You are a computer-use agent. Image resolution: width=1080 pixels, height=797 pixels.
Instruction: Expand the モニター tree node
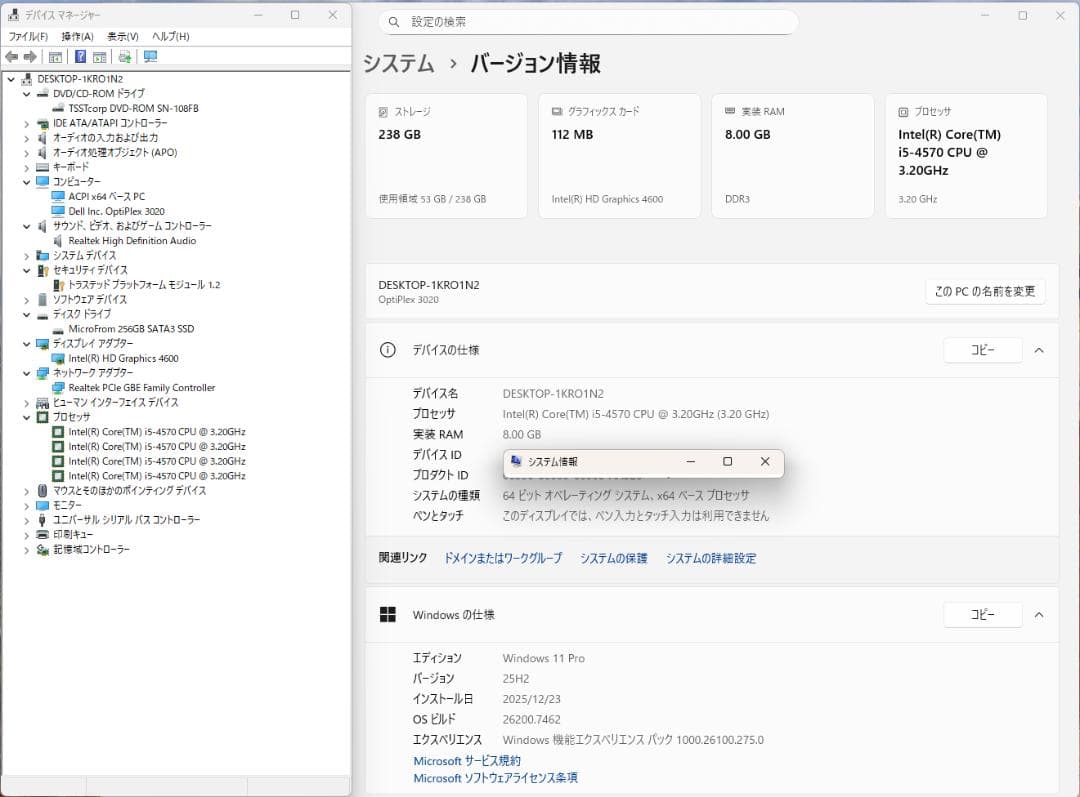point(26,506)
